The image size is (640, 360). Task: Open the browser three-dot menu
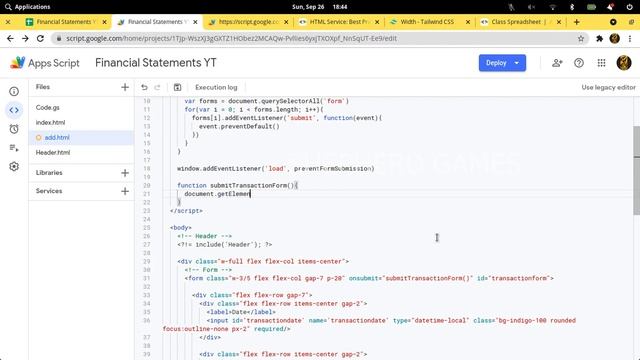pyautogui.click(x=630, y=38)
